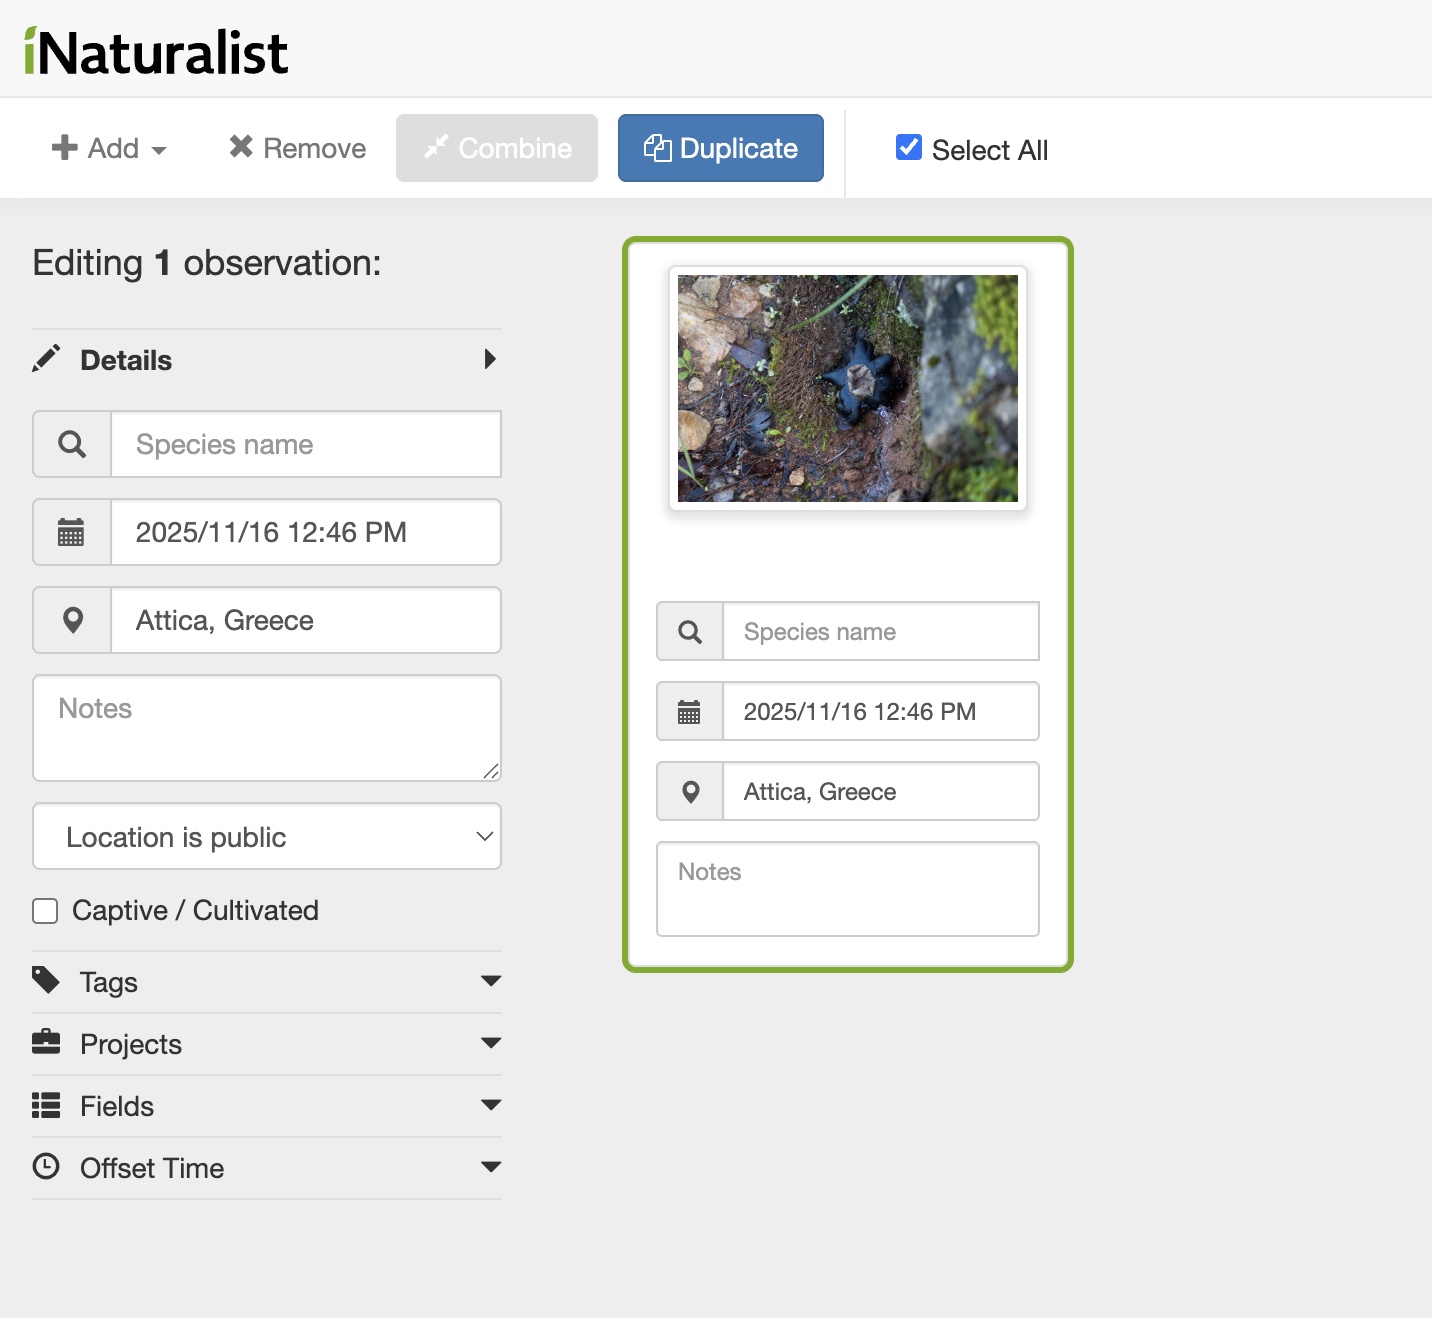1432x1318 pixels.
Task: Open the Location is public dropdown
Action: 267,837
